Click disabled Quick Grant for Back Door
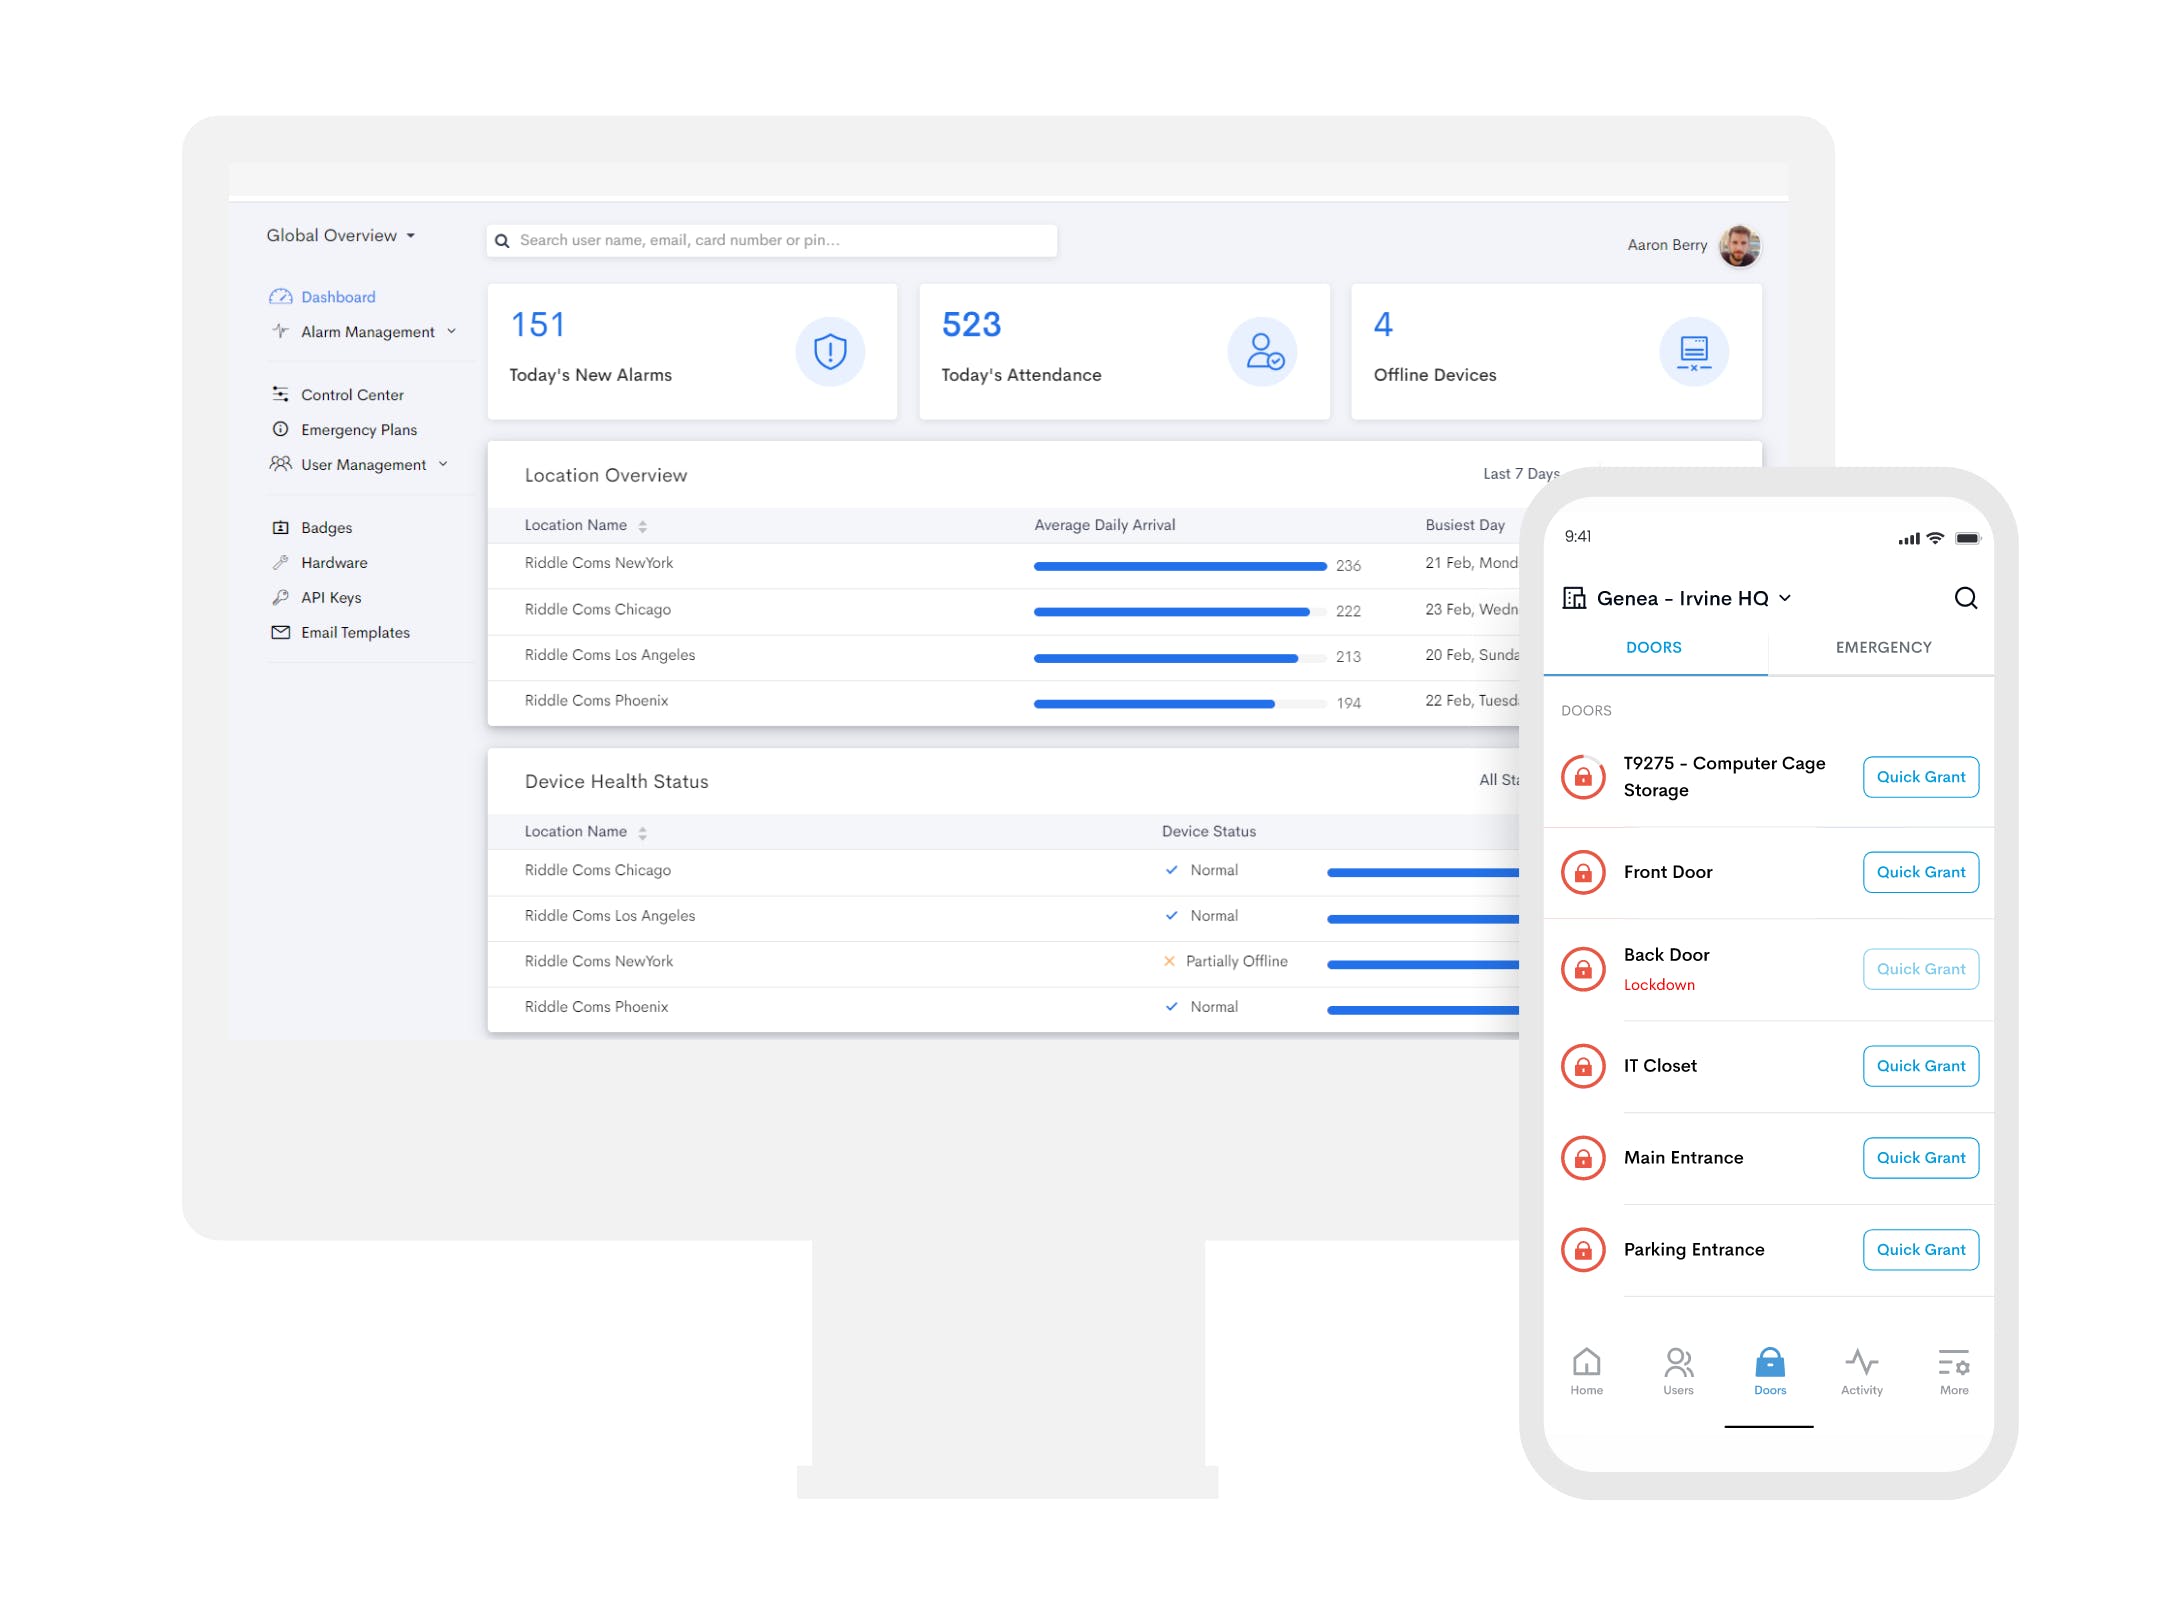 coord(1920,969)
